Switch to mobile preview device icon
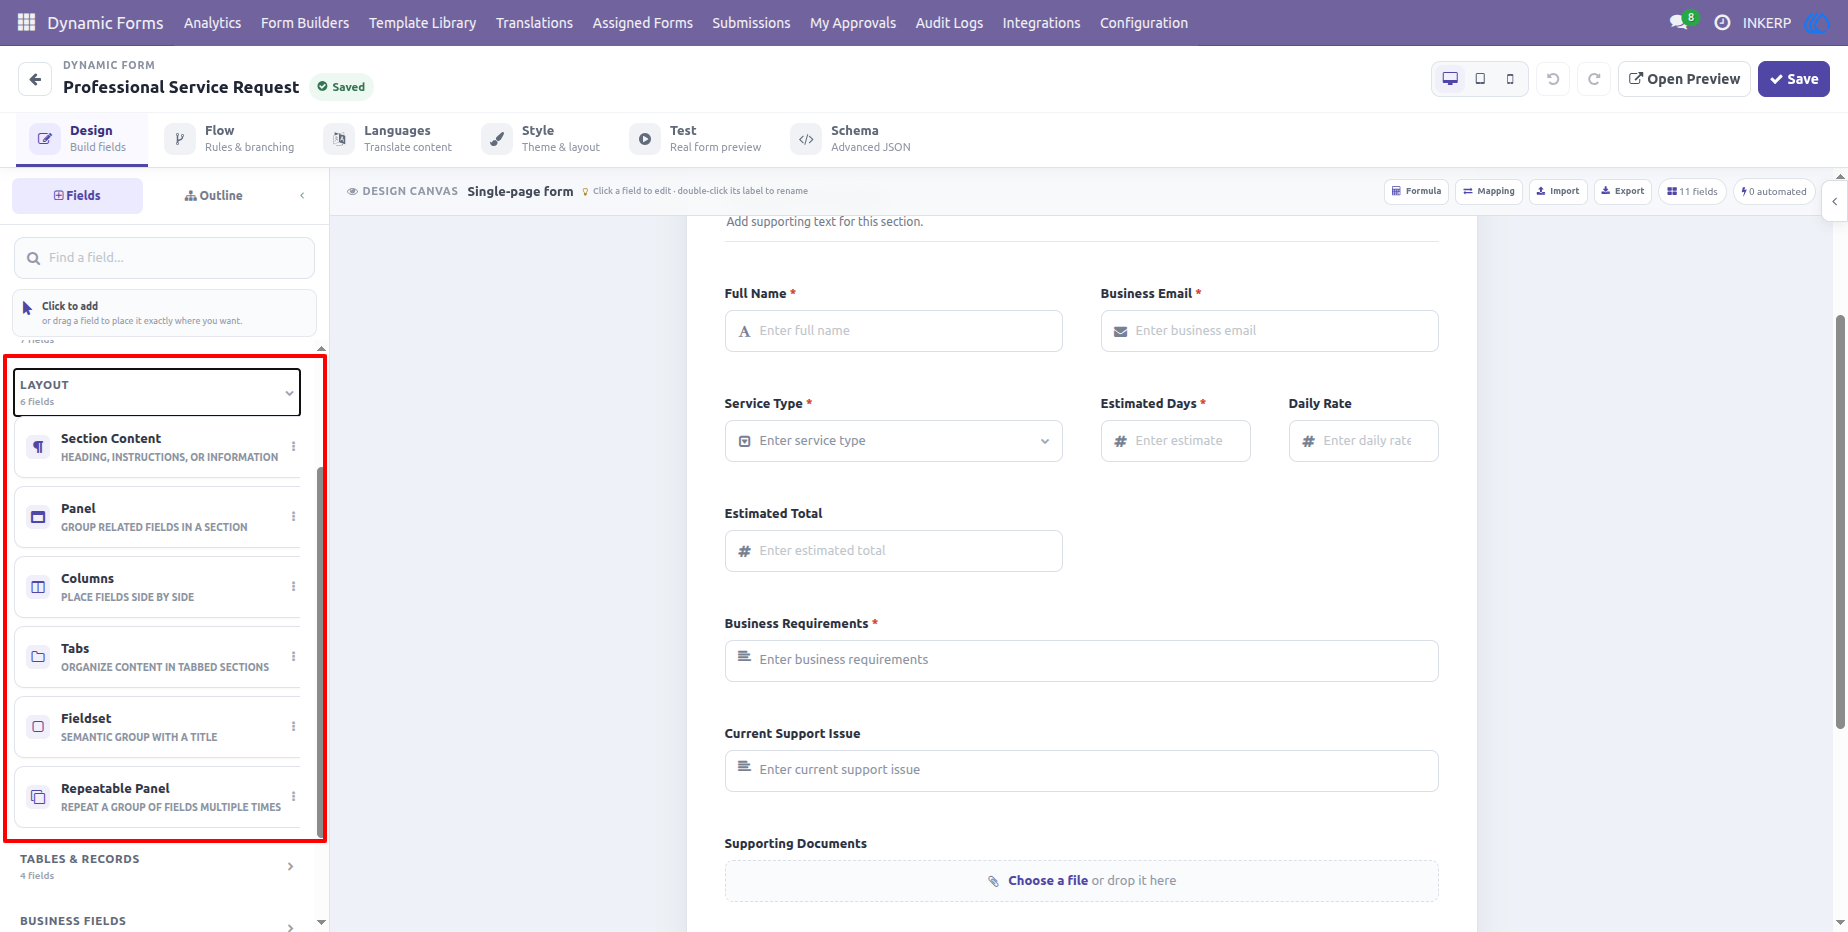 point(1510,79)
